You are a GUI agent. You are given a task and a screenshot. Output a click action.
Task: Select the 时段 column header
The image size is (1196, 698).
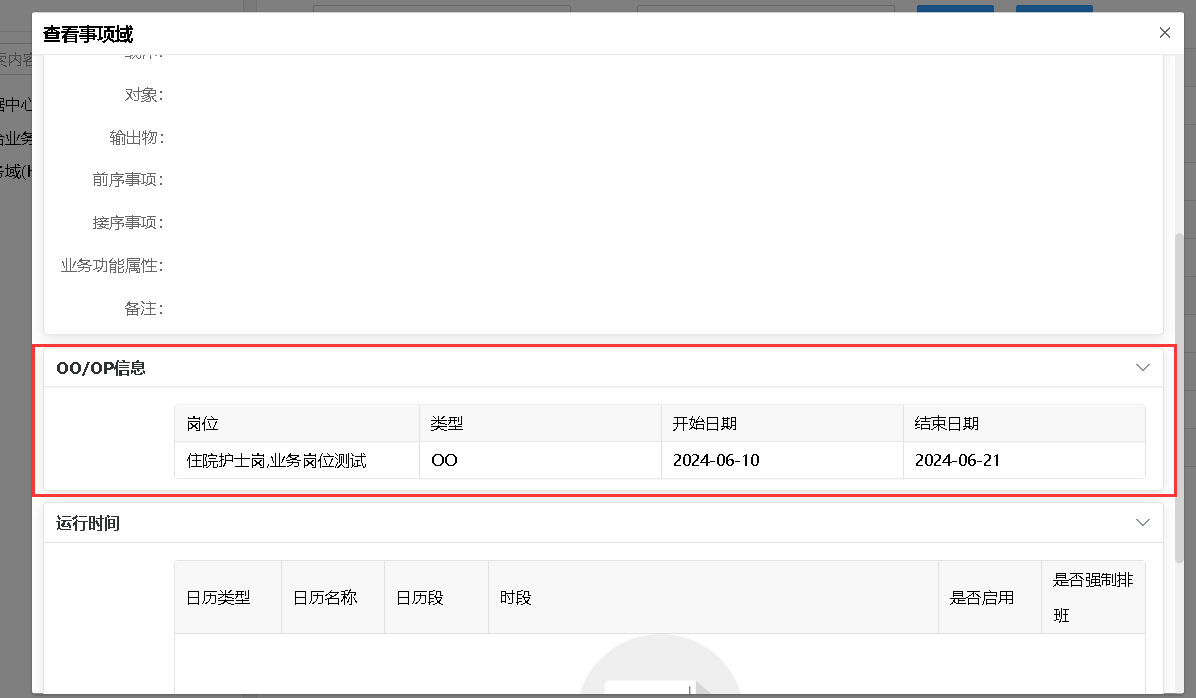pos(515,598)
